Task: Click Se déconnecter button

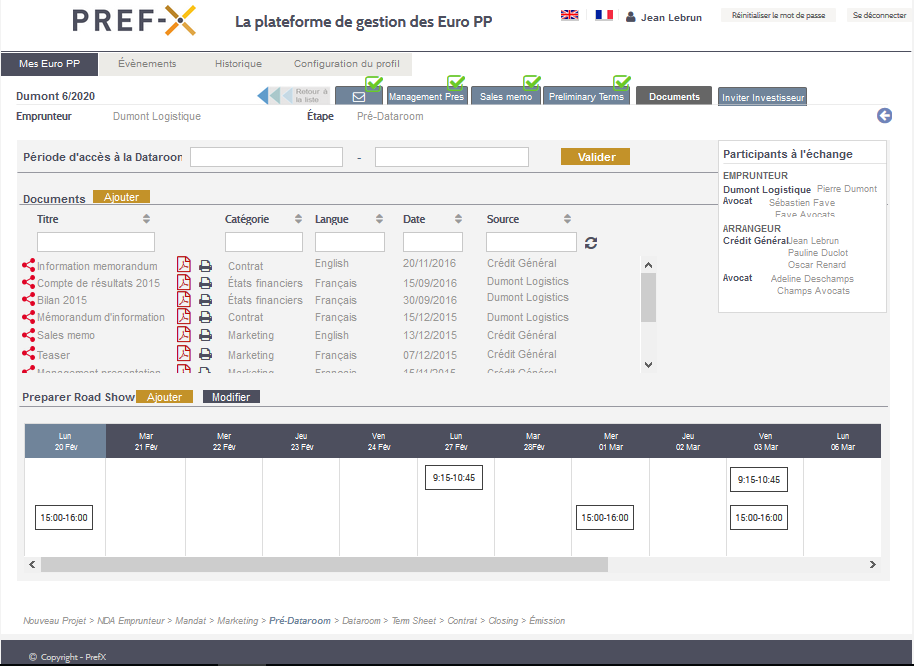Action: (879, 15)
